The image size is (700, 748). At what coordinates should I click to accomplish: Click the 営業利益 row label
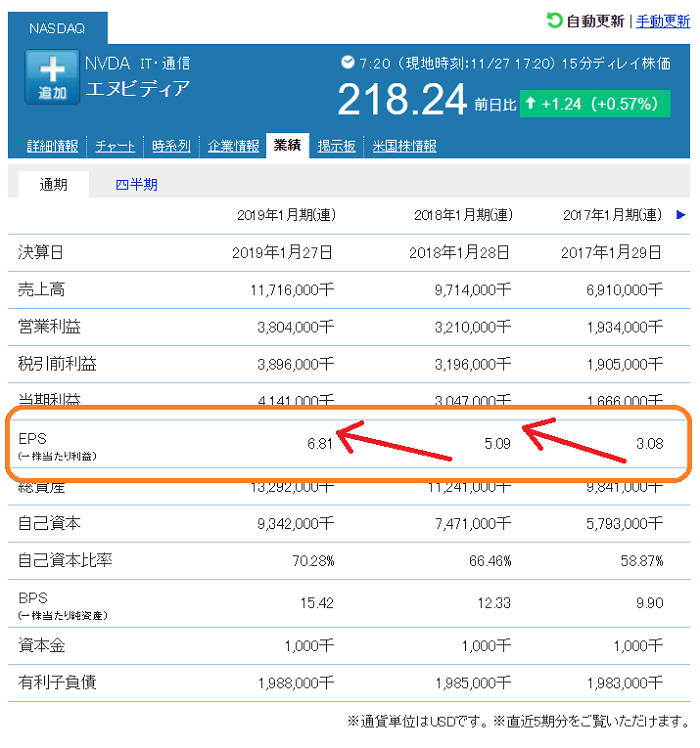tap(49, 326)
